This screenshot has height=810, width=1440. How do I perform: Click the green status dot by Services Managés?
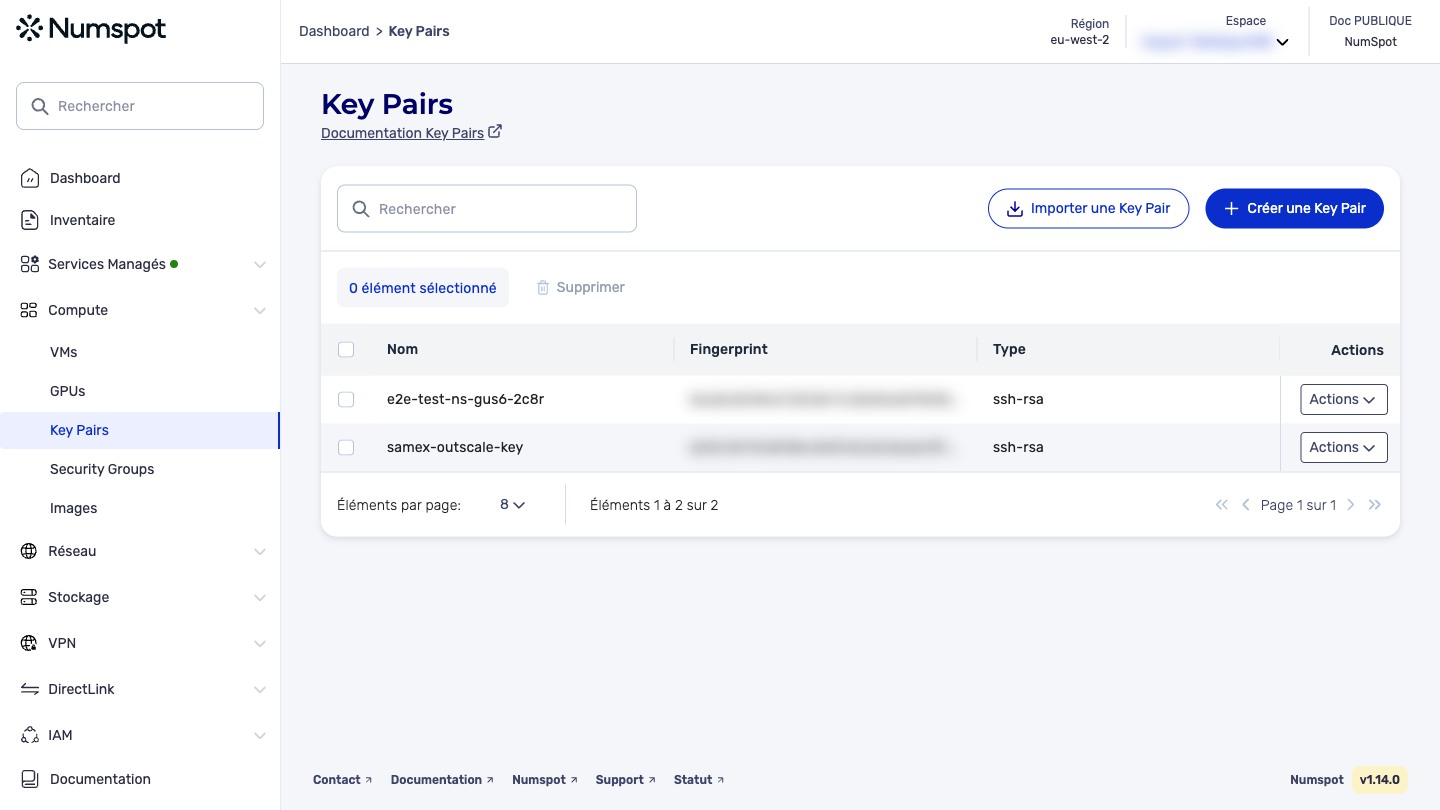174,264
